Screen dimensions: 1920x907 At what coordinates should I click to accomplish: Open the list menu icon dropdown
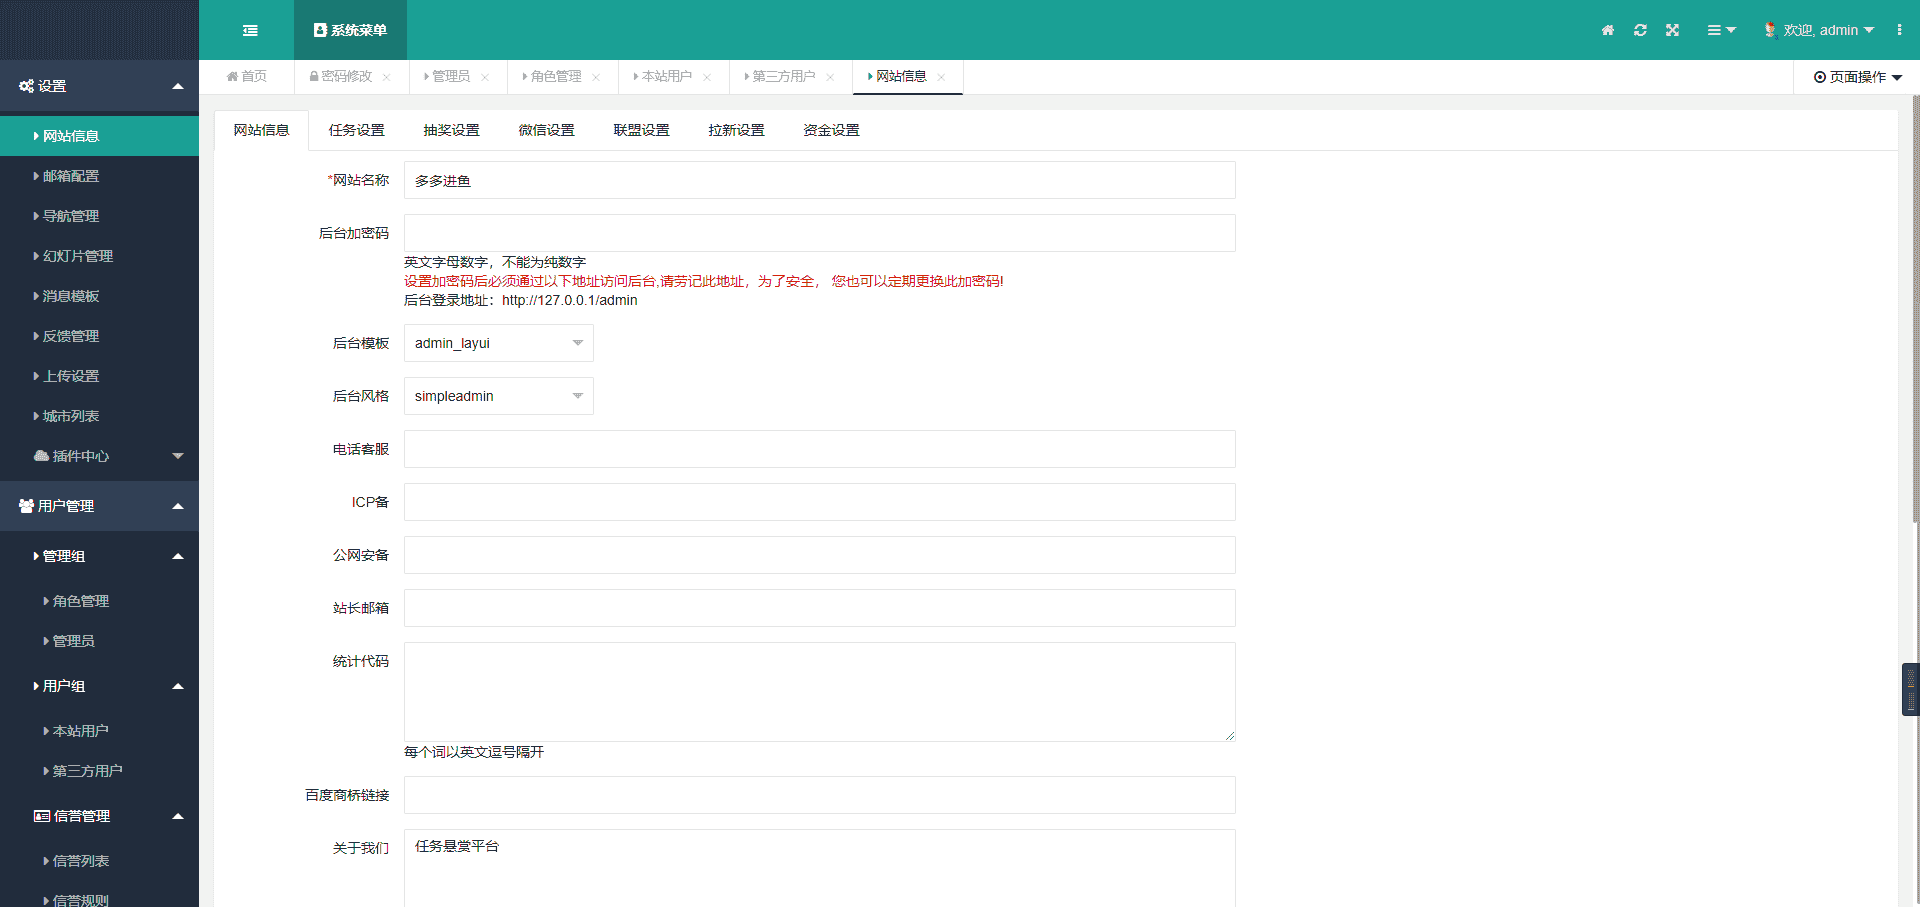[x=1720, y=30]
